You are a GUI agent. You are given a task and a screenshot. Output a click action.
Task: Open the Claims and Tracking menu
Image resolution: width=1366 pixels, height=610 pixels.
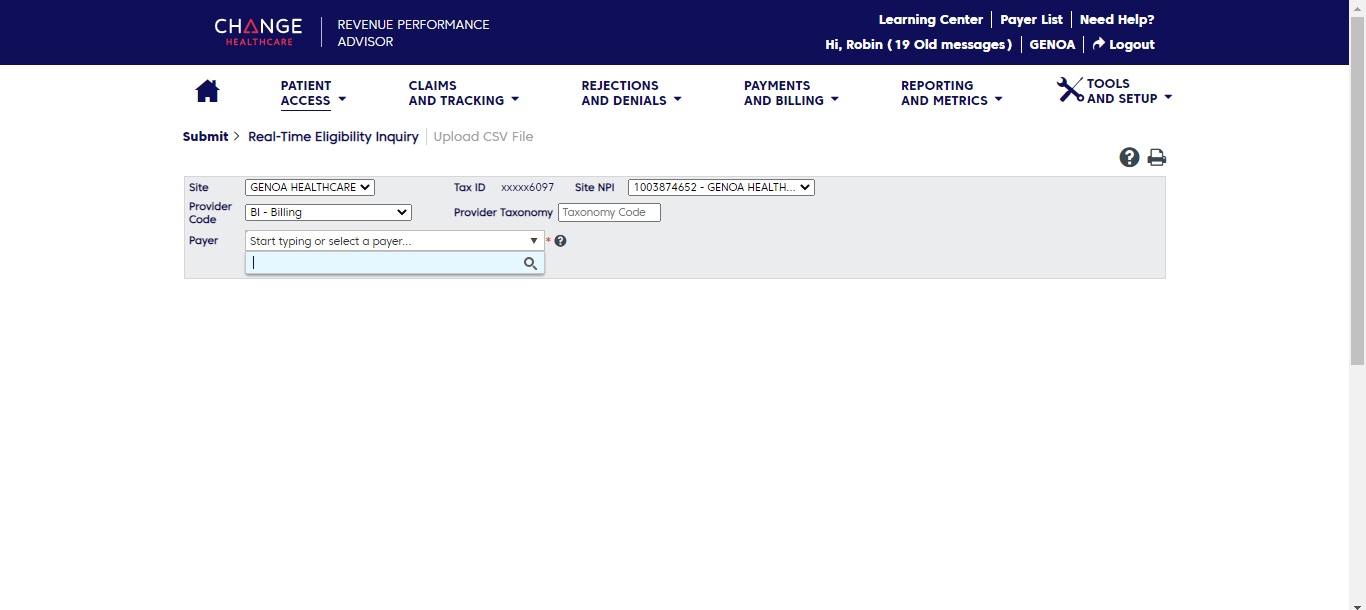point(463,93)
